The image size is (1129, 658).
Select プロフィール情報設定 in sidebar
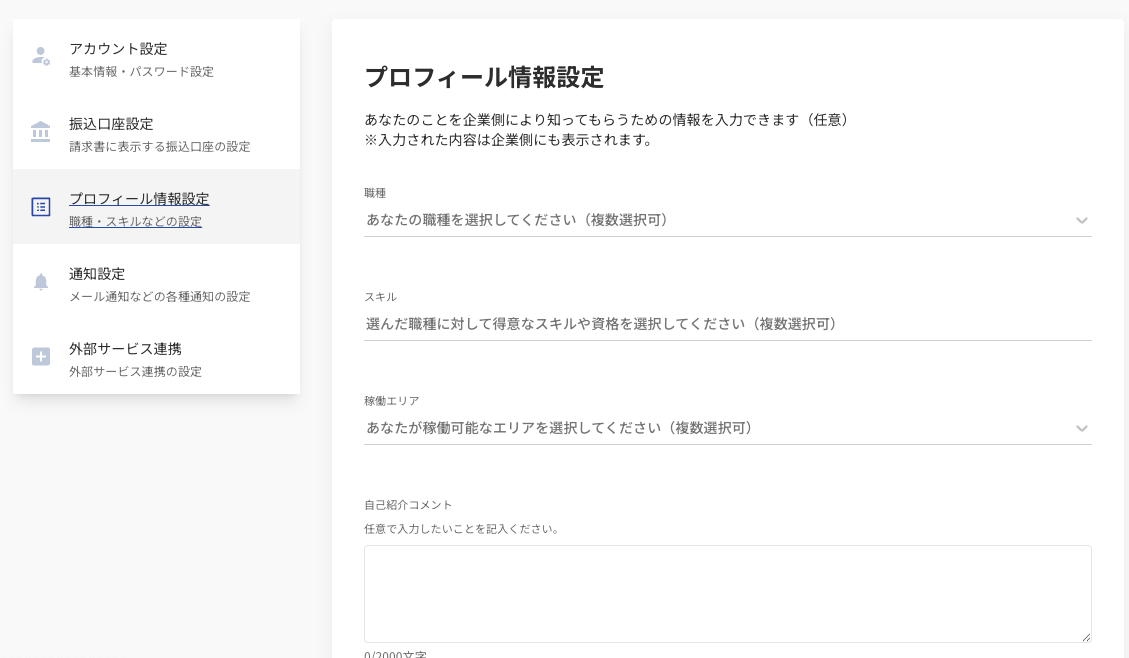(x=139, y=199)
